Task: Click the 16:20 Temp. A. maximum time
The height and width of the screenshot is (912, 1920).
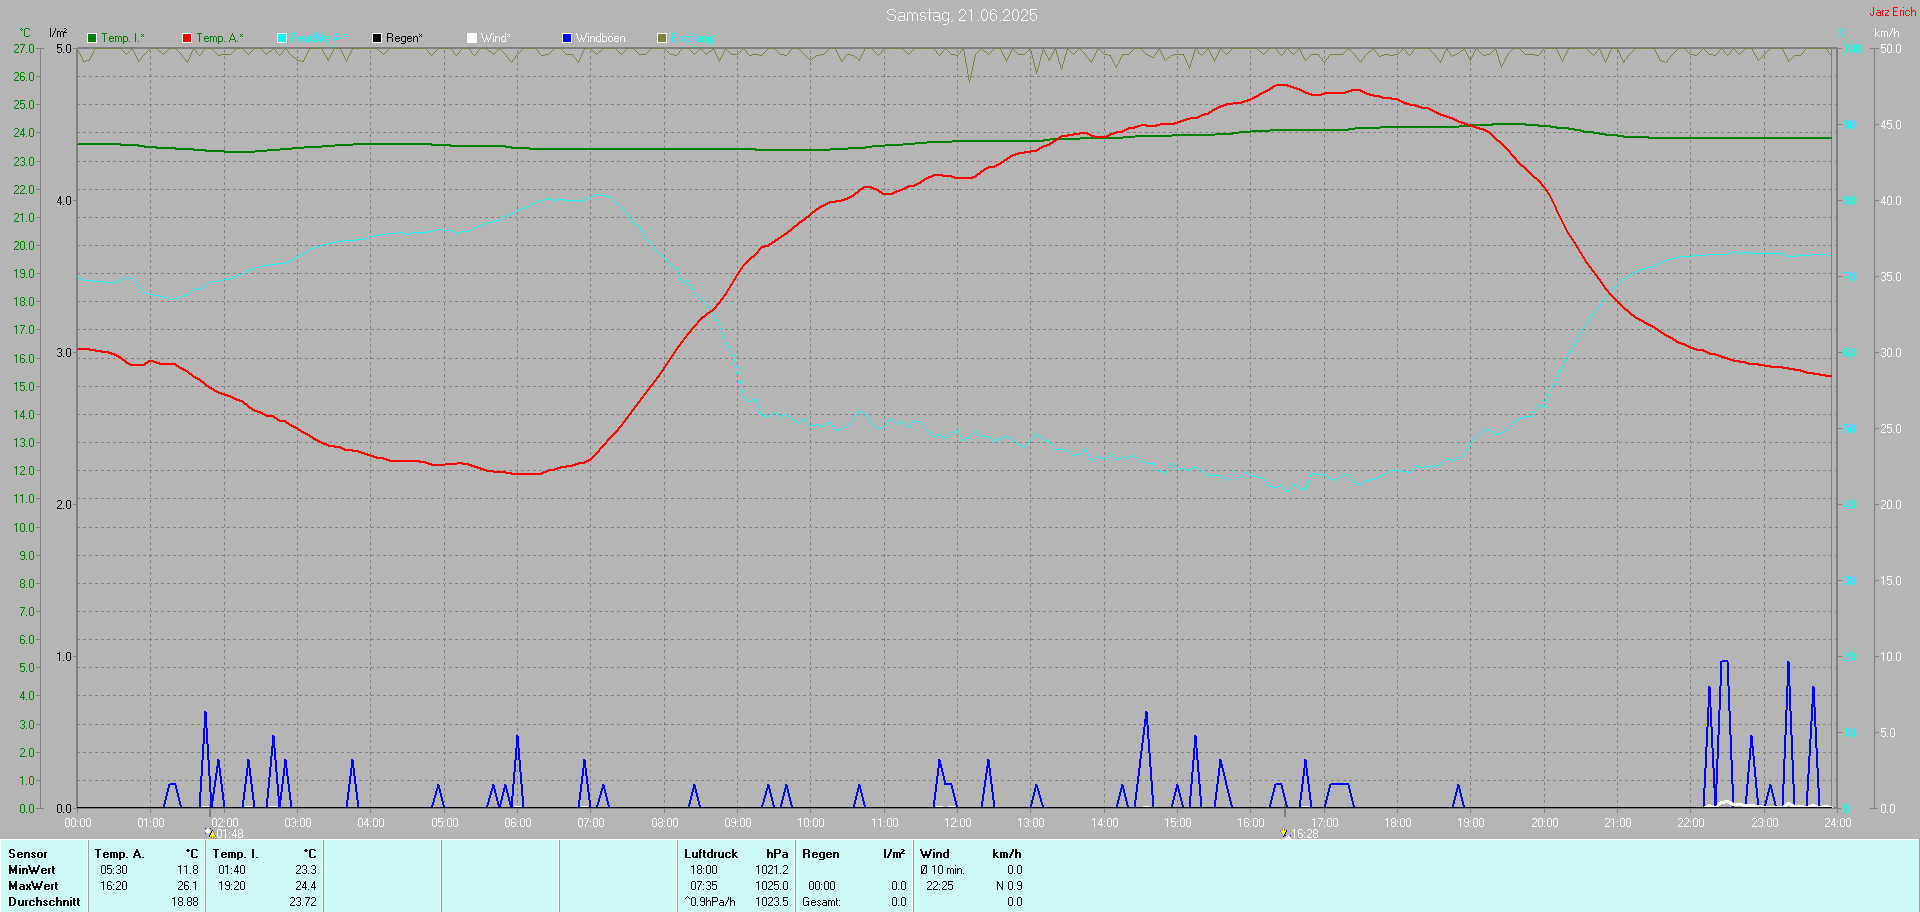Action: coord(114,886)
